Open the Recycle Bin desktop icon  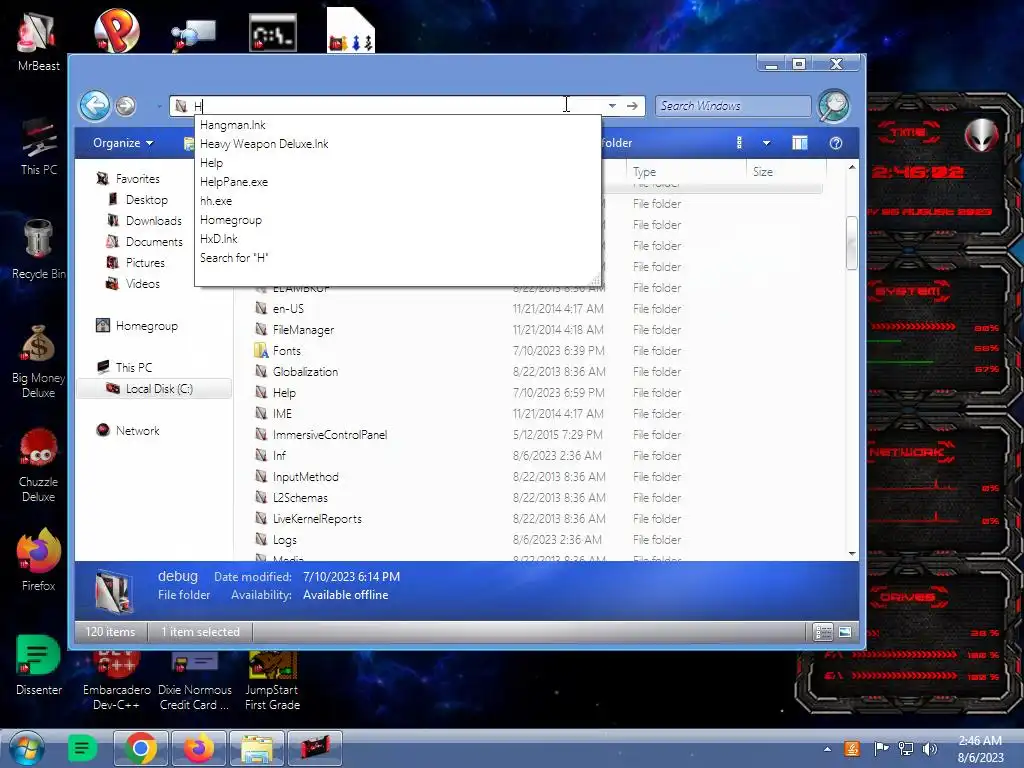pyautogui.click(x=39, y=250)
